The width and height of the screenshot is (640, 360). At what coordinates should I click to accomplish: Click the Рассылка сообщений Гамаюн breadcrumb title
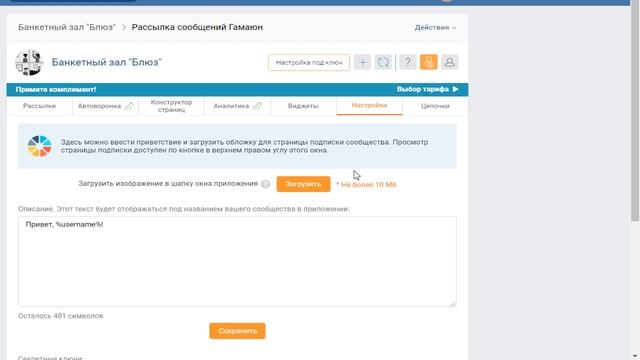[x=197, y=27]
